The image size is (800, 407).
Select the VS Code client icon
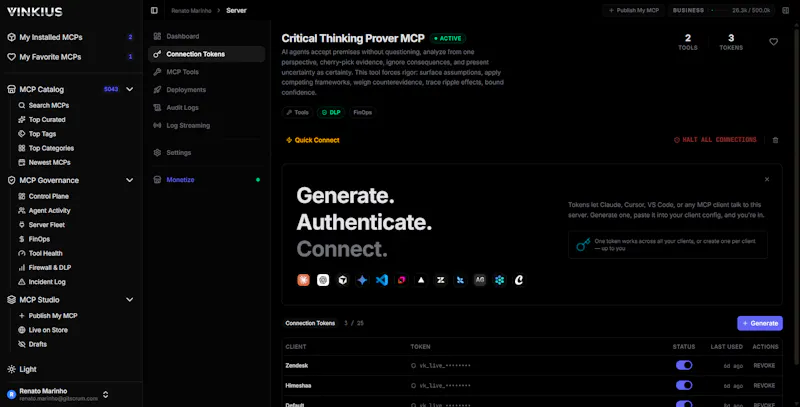(x=382, y=280)
